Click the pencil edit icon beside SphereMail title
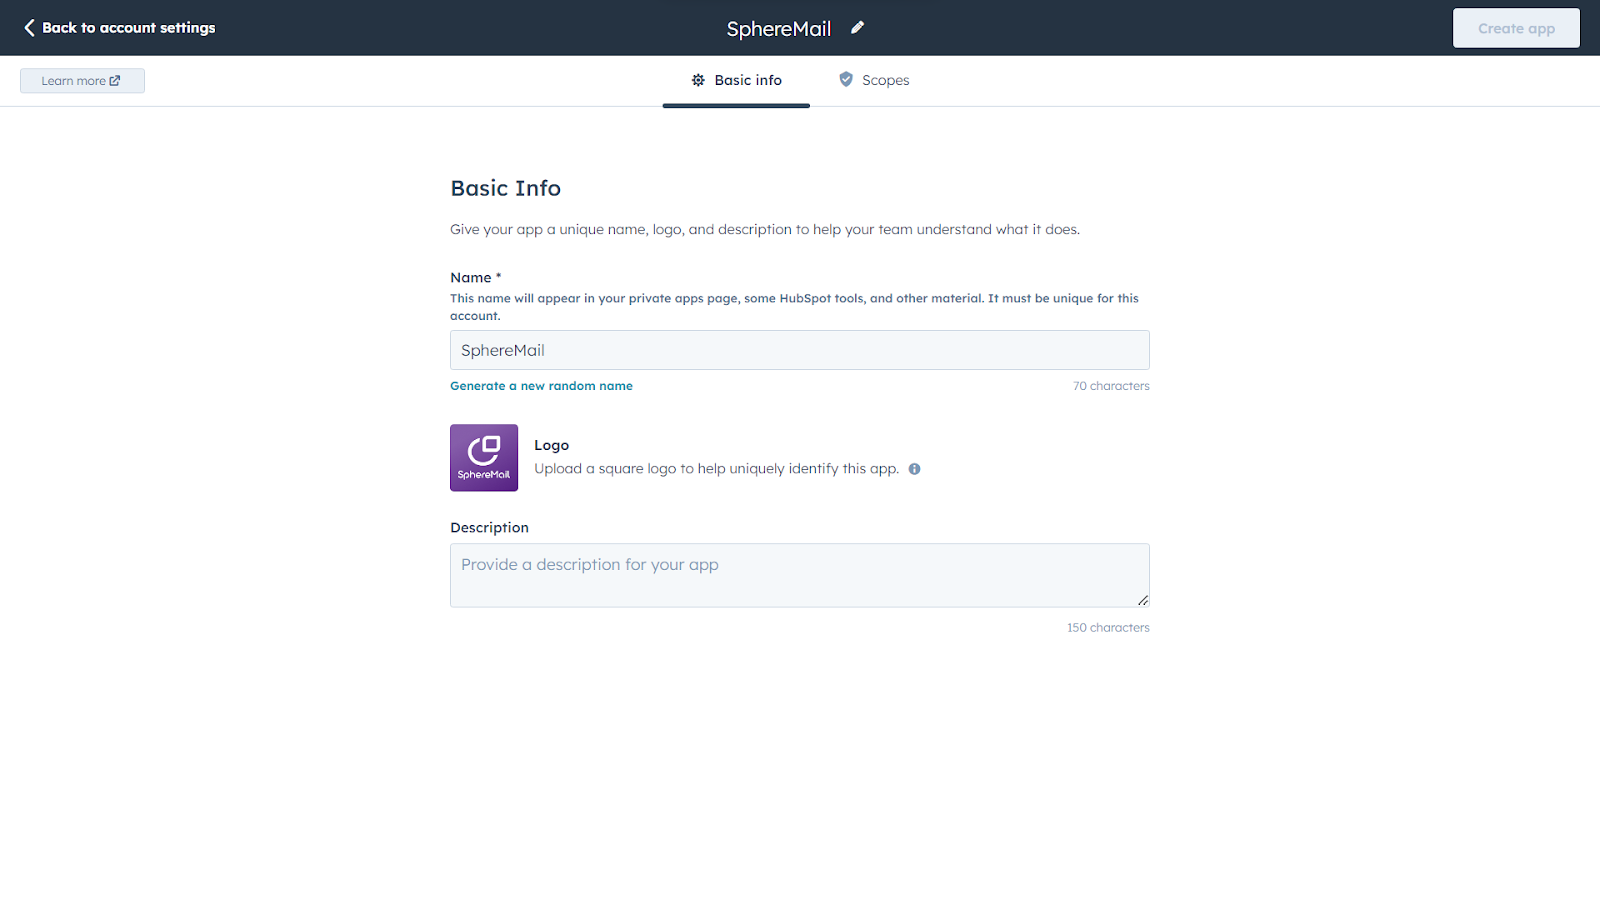 [x=857, y=28]
